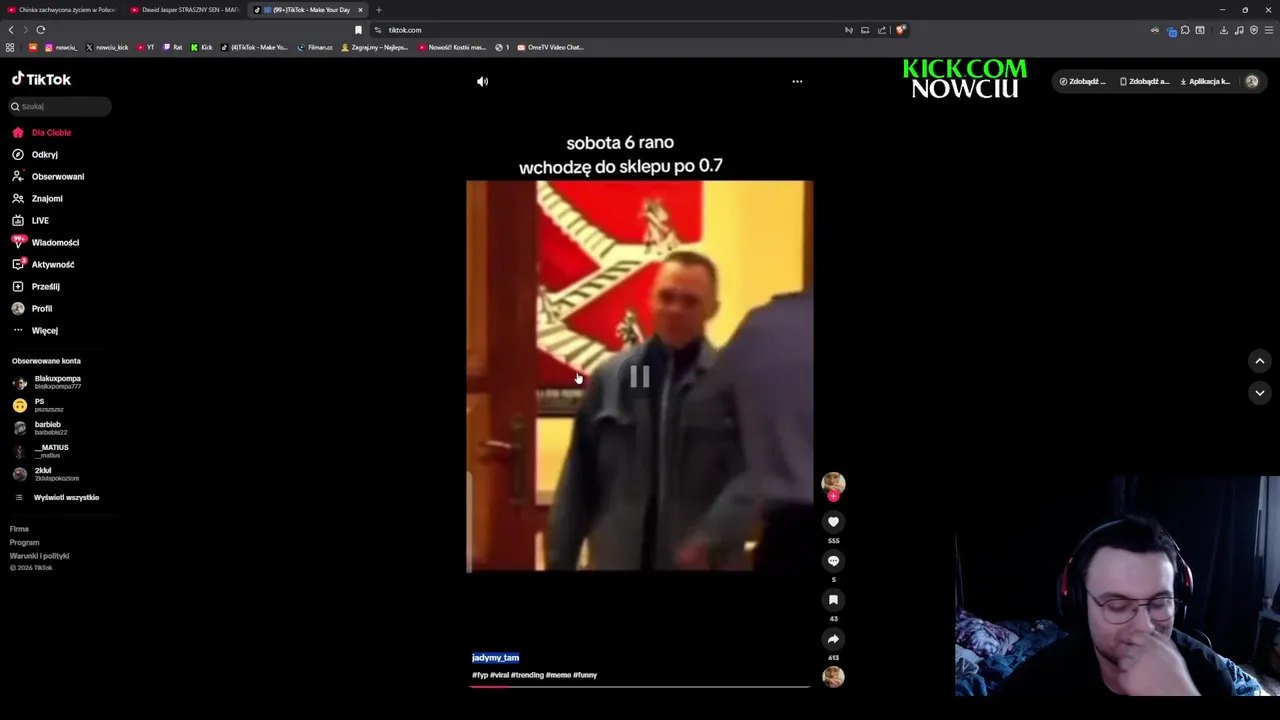
Task: Open the Odkryj page
Action: tap(36, 154)
